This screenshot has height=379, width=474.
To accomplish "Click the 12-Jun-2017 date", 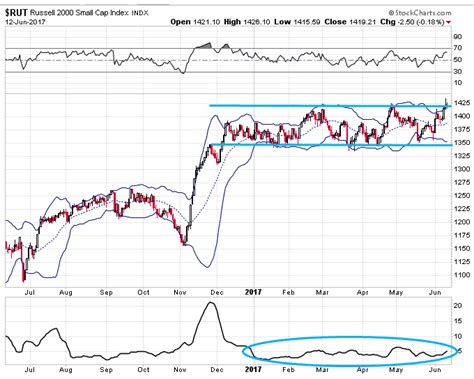I will pos(25,22).
